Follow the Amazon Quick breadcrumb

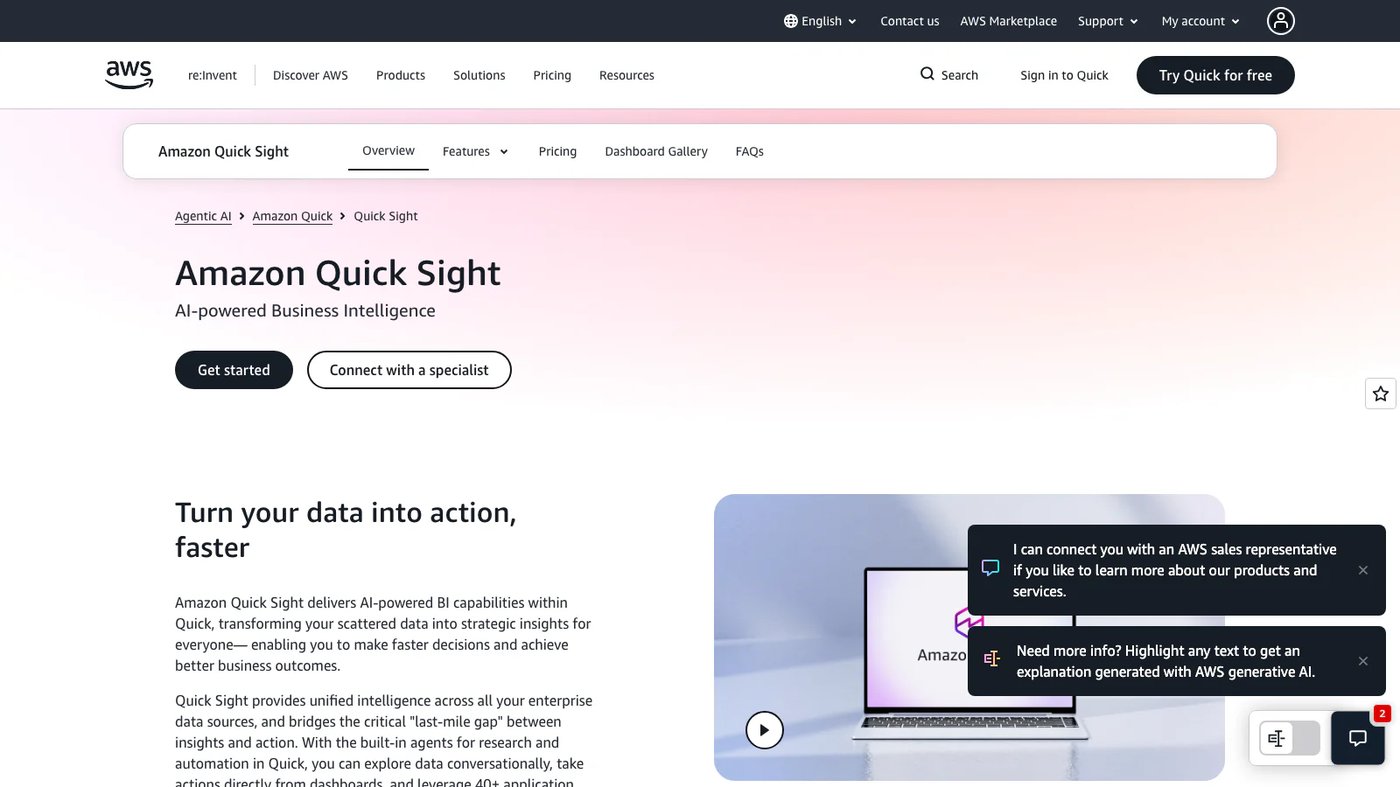click(x=292, y=216)
